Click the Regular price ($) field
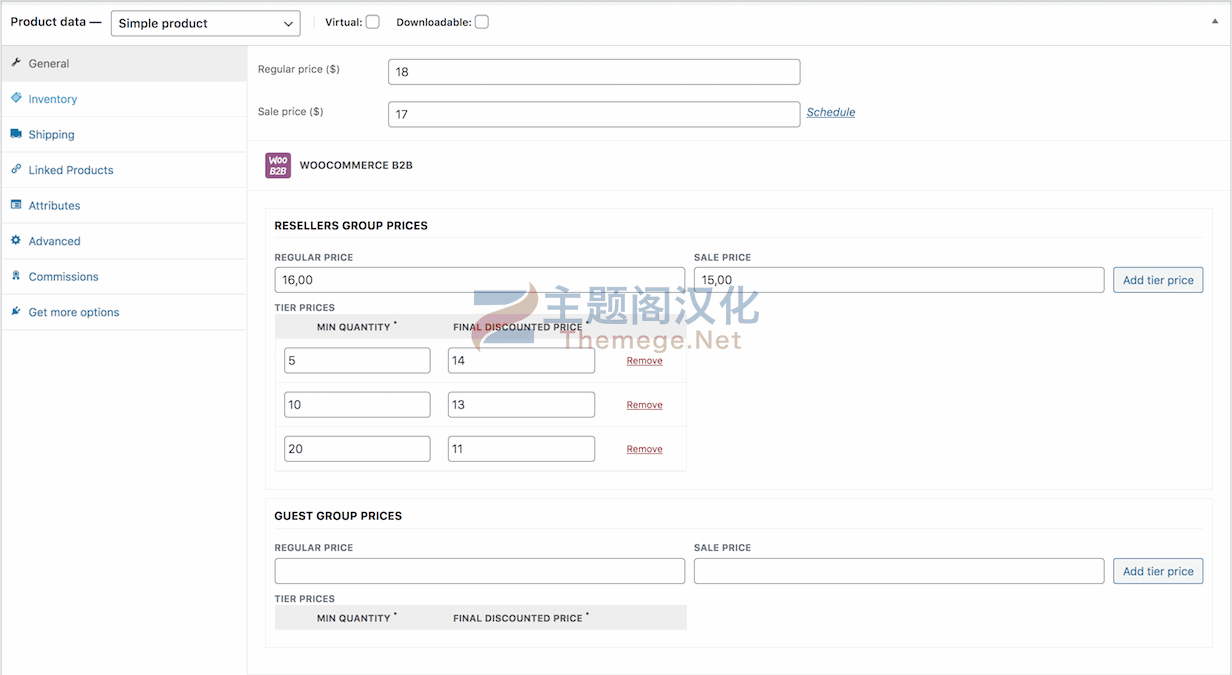The width and height of the screenshot is (1232, 675). point(594,72)
